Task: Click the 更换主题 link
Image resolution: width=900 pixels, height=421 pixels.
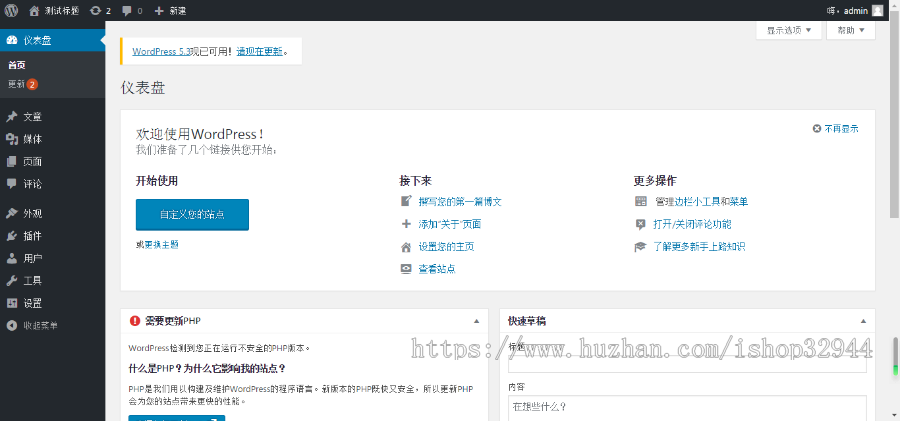Action: pos(161,245)
